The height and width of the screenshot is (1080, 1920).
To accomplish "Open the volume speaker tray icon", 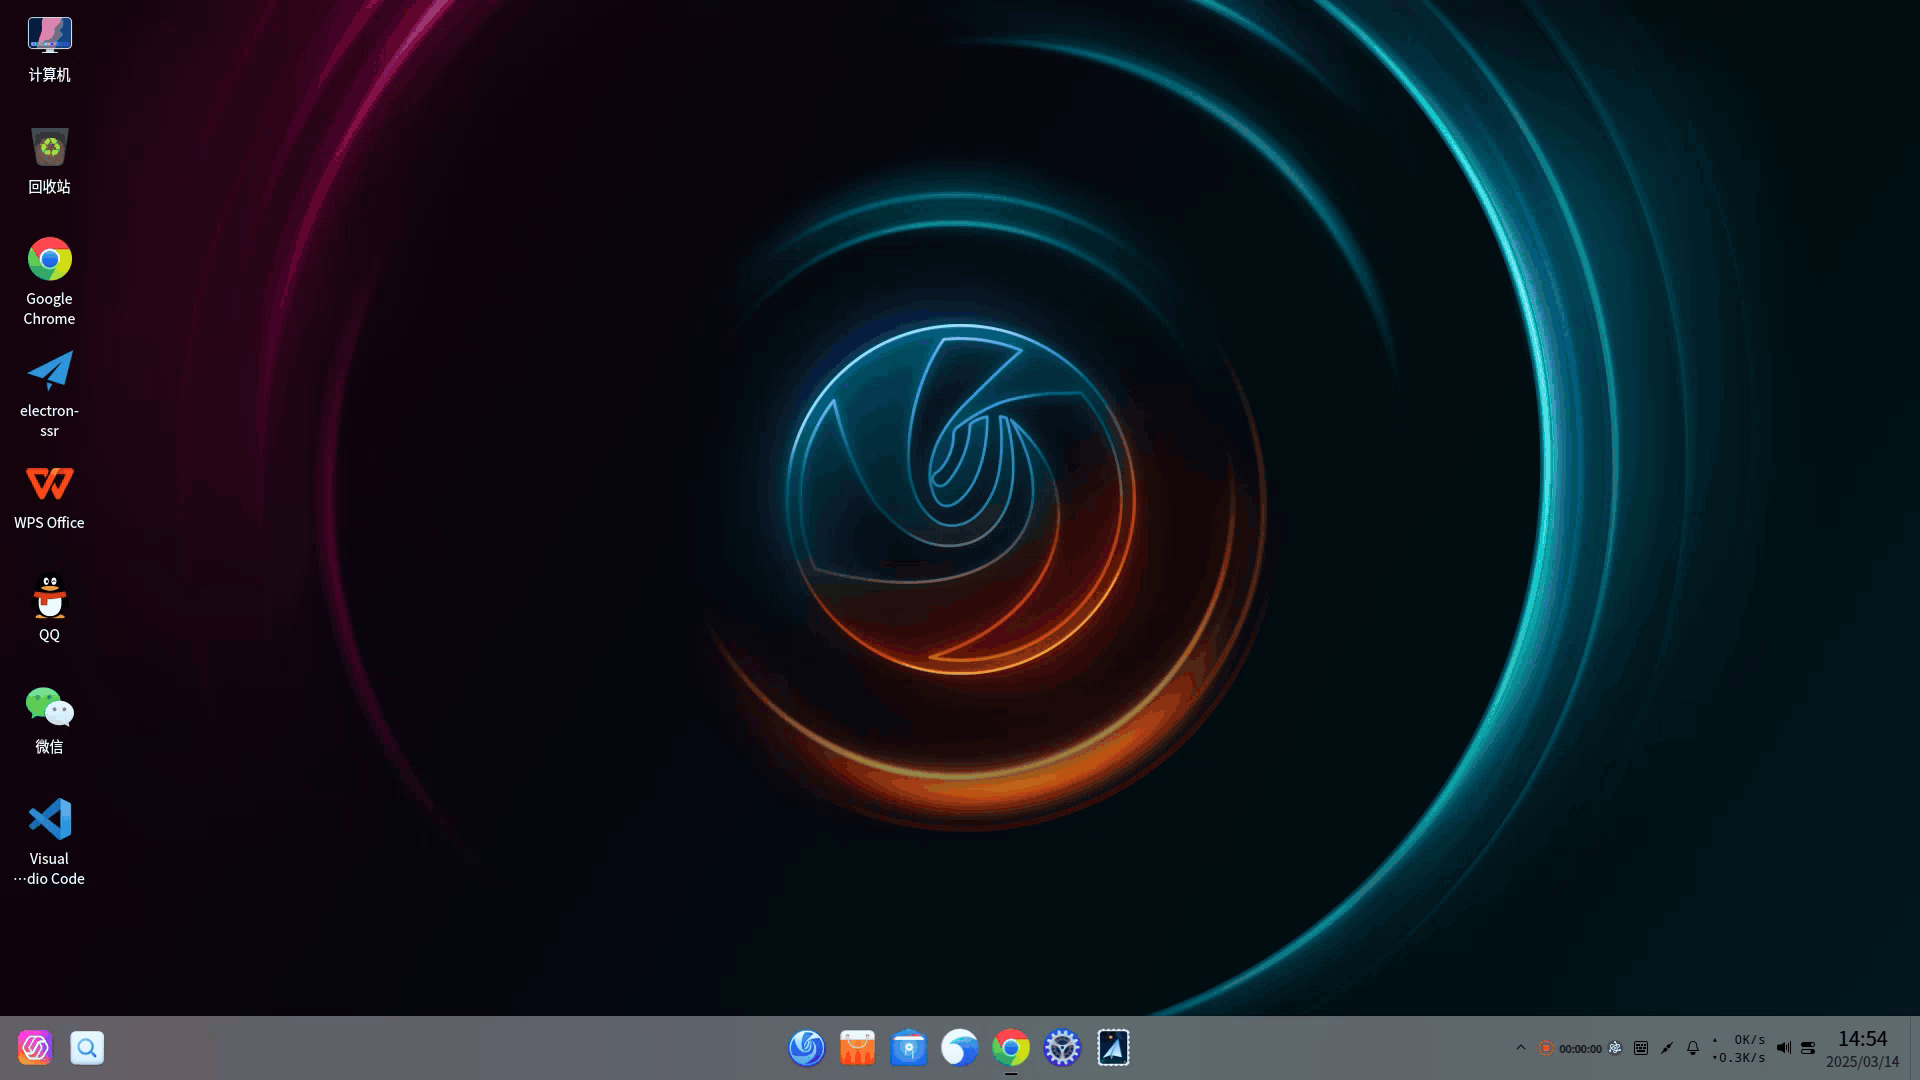I will click(1783, 1048).
